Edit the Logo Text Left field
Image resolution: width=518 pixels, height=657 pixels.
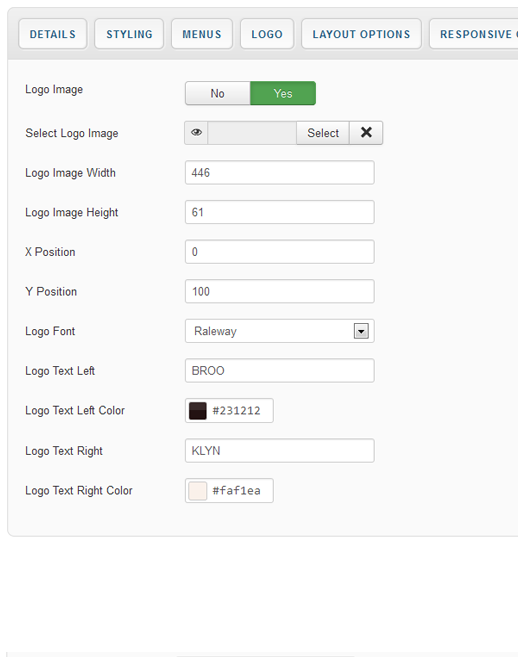(280, 371)
